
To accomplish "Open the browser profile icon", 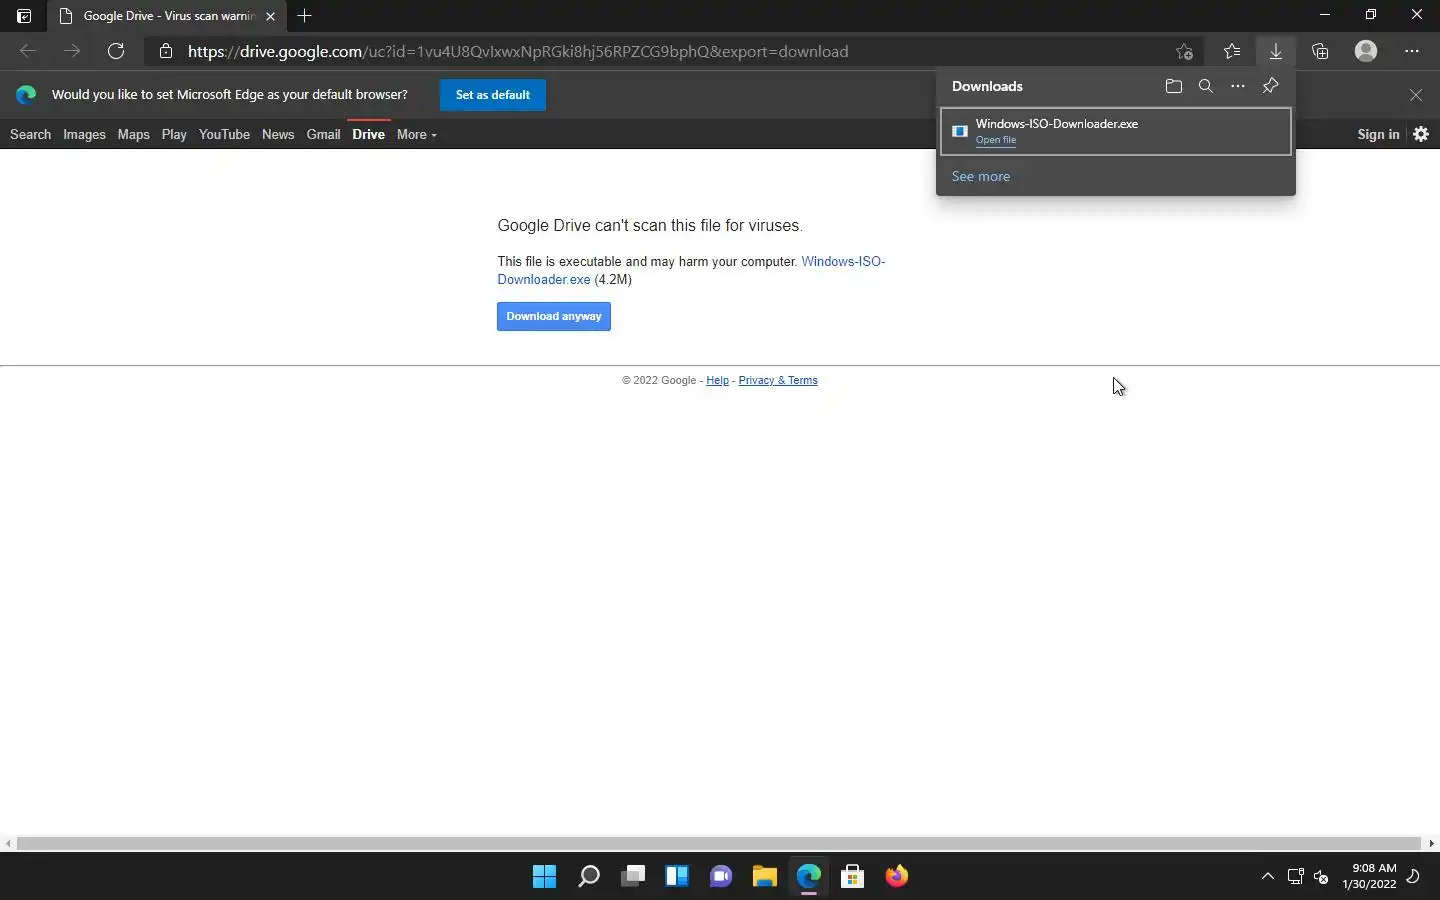I will (x=1366, y=51).
